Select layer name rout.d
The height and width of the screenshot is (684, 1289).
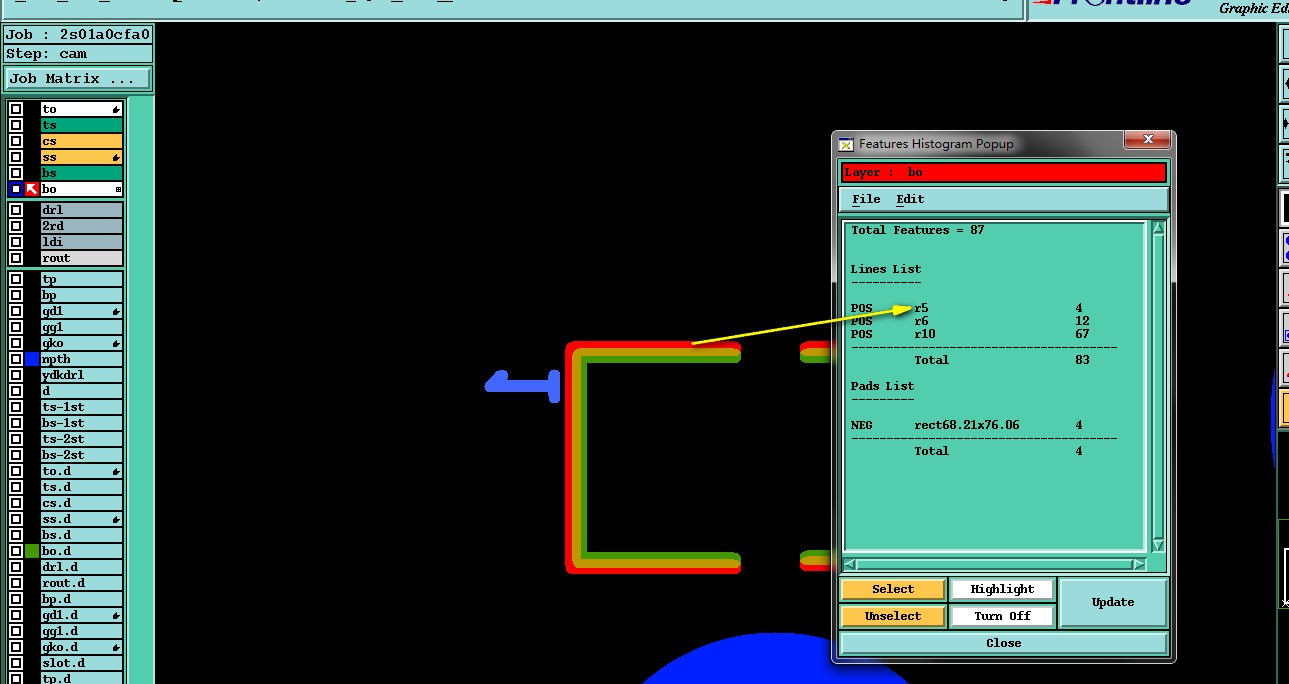(81, 583)
